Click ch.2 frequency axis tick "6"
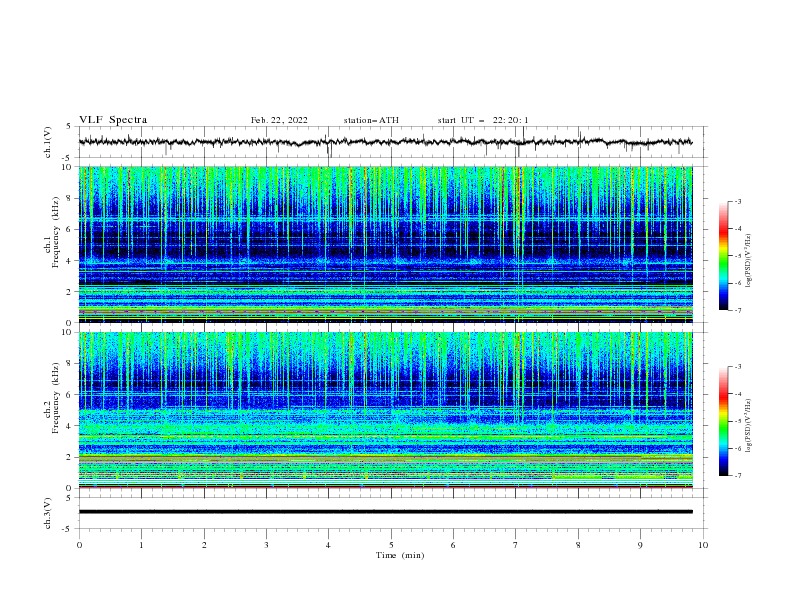The image size is (792, 612). pos(70,395)
